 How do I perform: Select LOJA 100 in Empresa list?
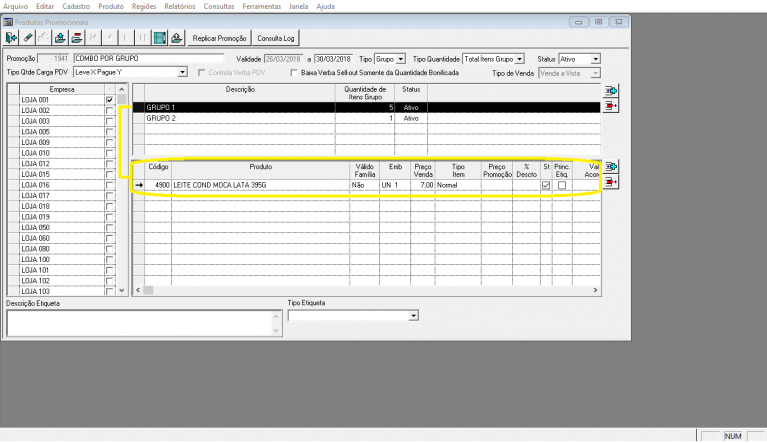tap(62, 260)
